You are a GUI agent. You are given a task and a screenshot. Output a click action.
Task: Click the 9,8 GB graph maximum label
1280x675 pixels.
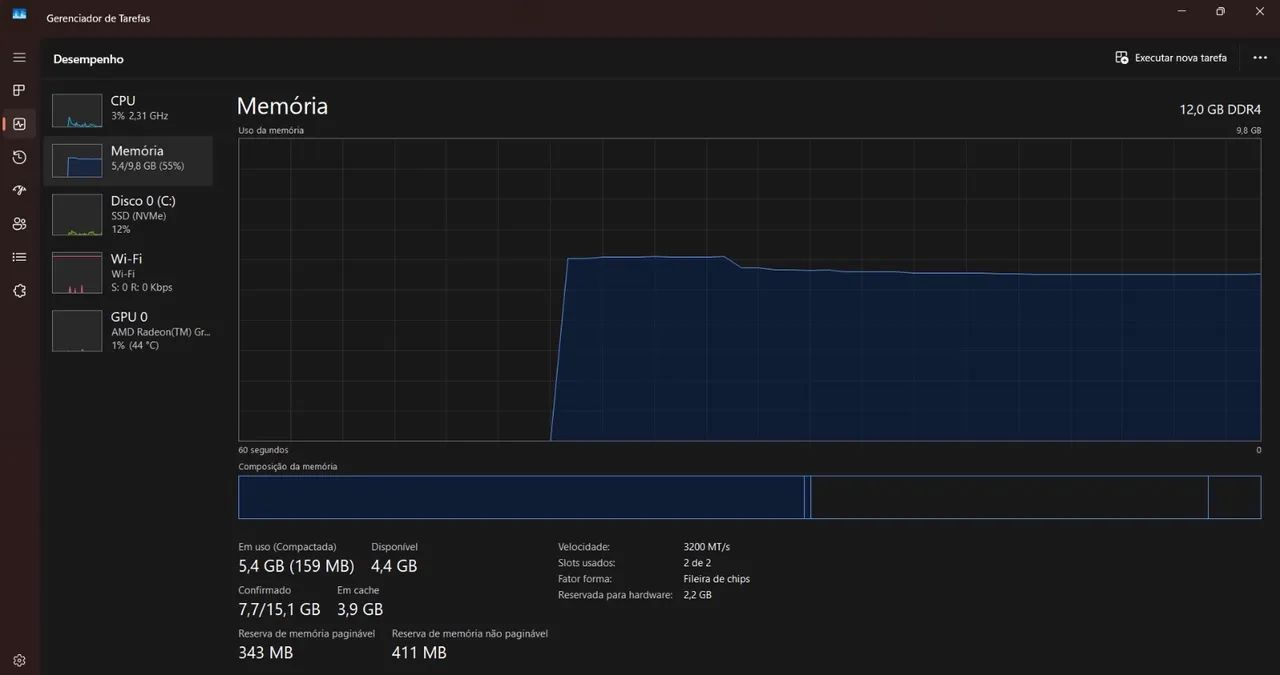pyautogui.click(x=1249, y=130)
